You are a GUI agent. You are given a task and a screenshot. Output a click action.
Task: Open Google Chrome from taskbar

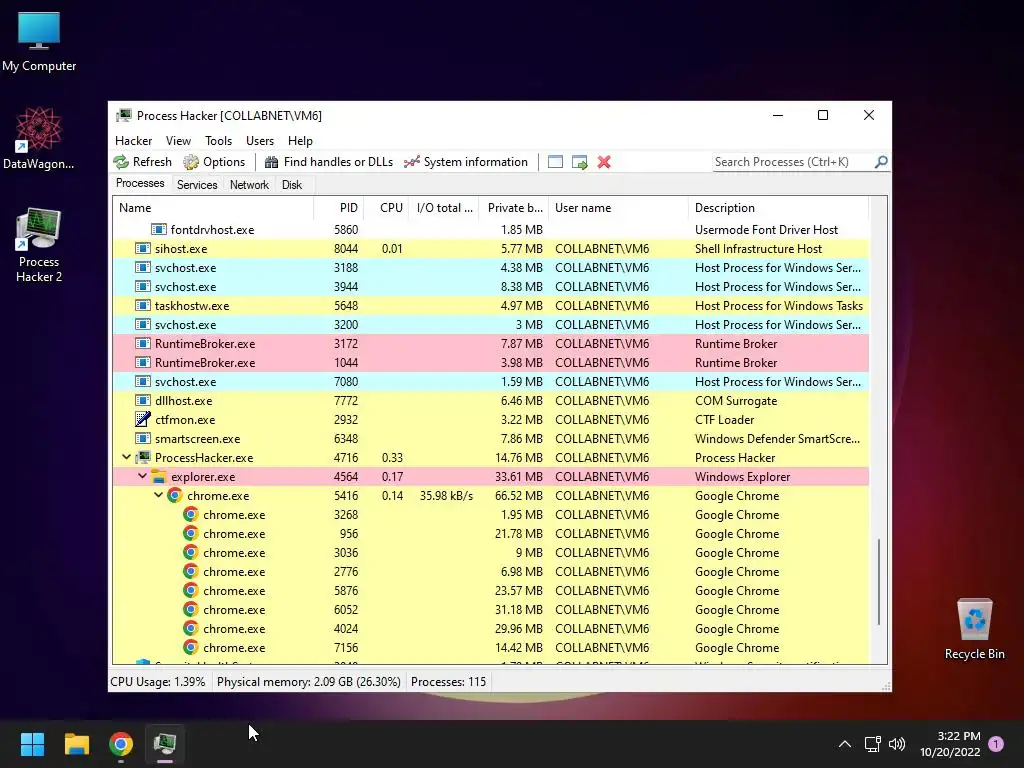(x=121, y=744)
